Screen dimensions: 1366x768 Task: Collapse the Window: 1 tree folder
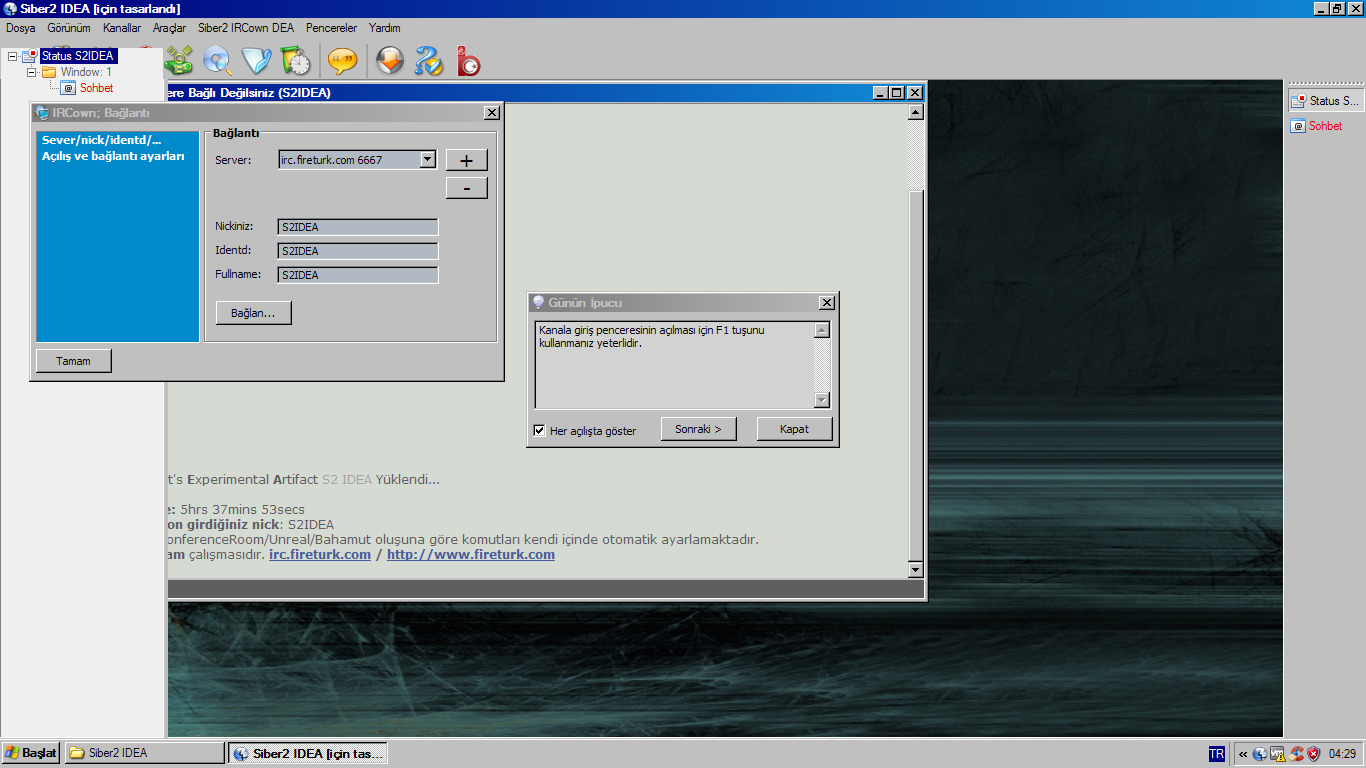[32, 72]
